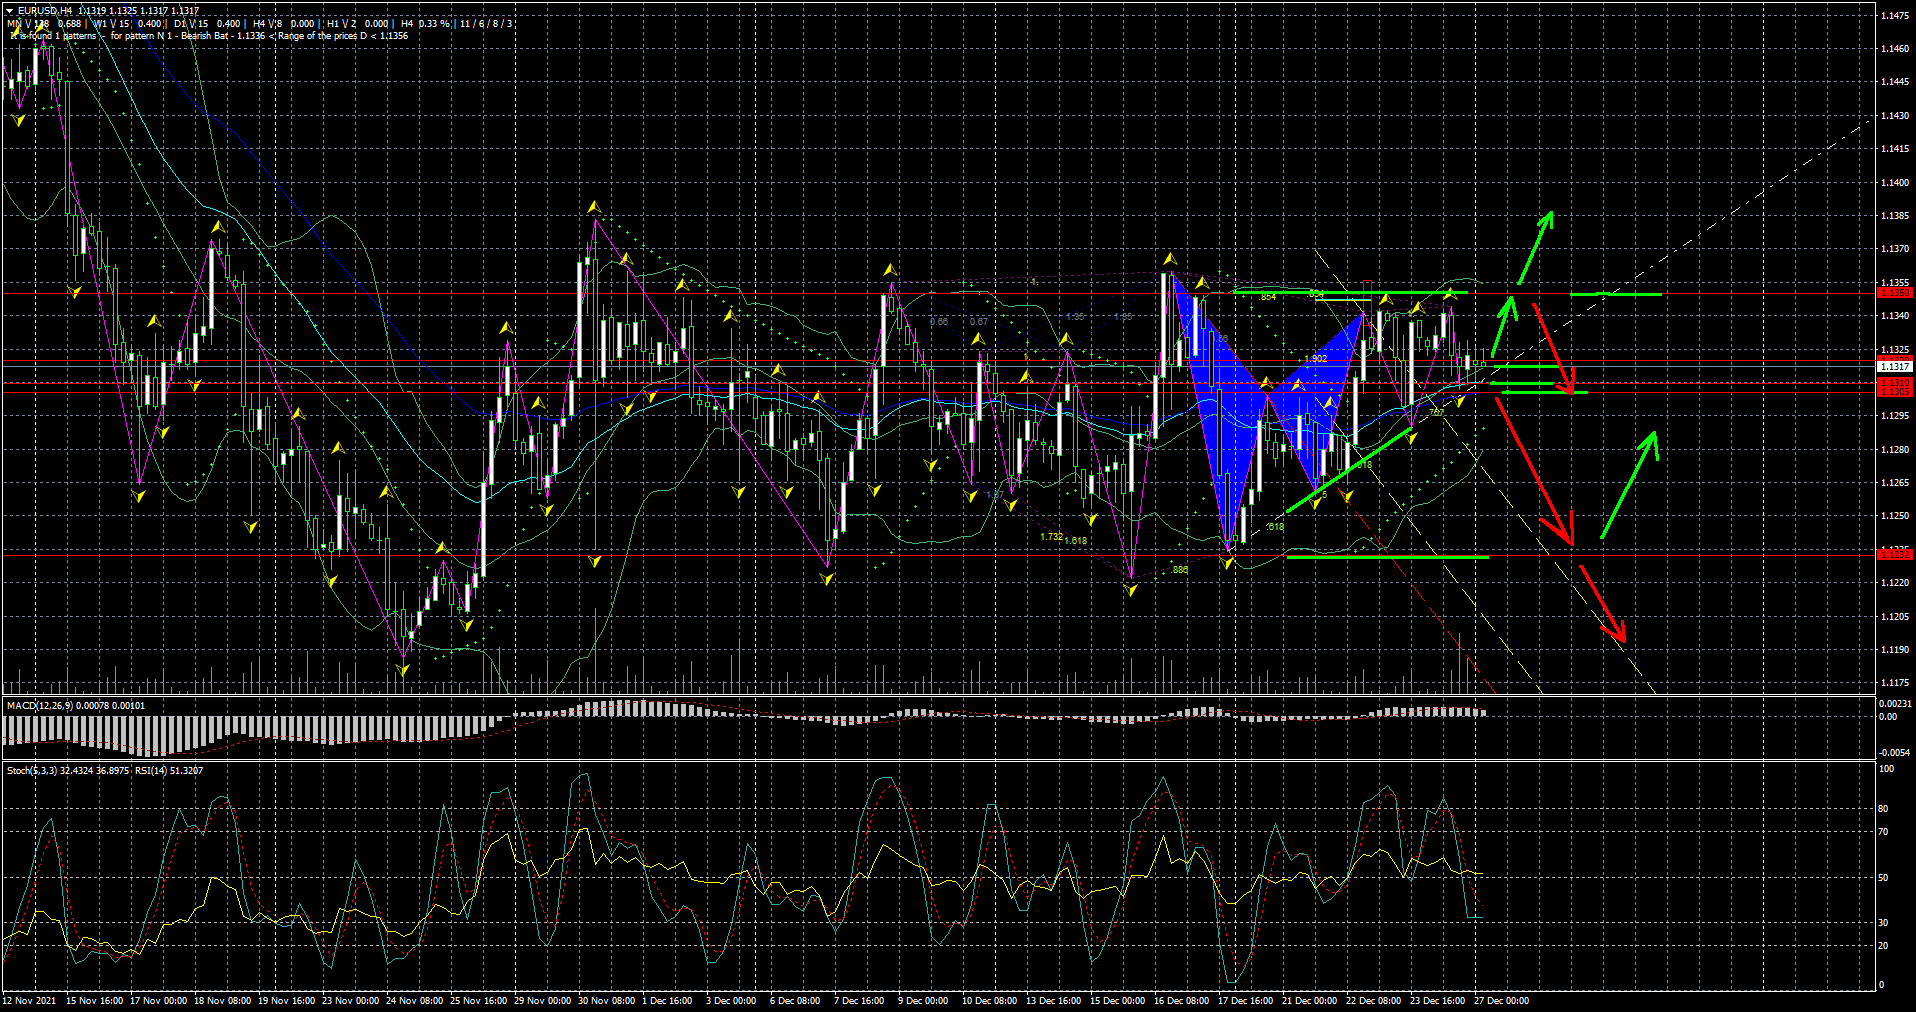This screenshot has width=1916, height=1012.
Task: Click price scale label 1.1250
Action: point(1895,516)
